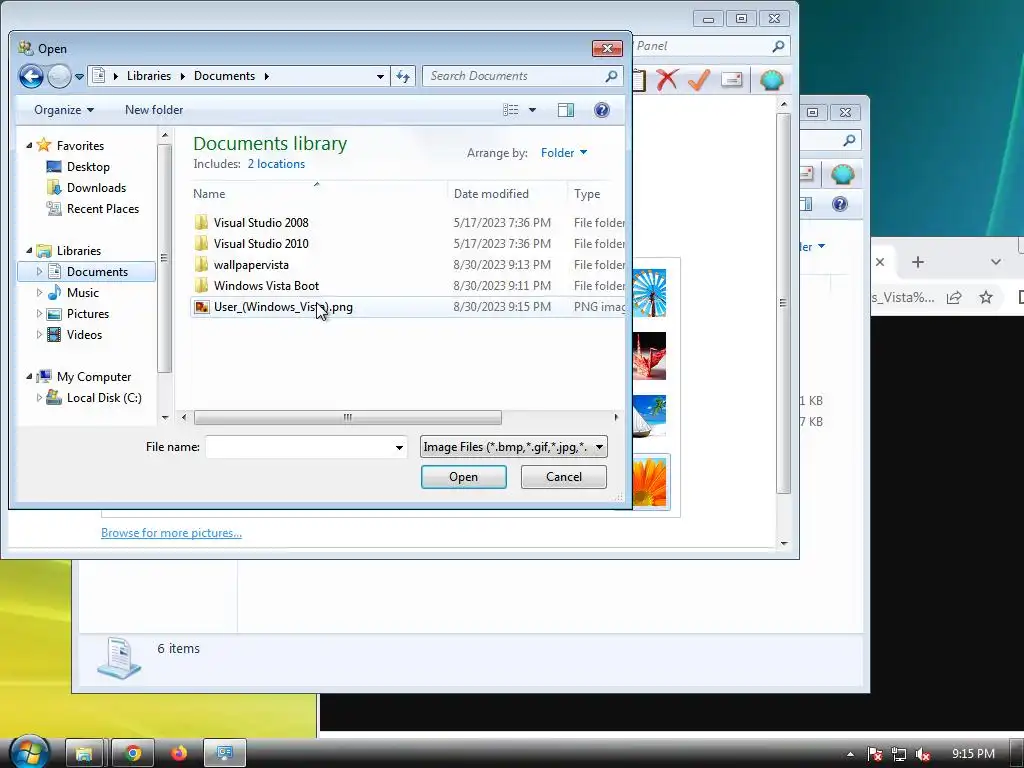Open the Organize dropdown menu
This screenshot has height=768, width=1024.
click(x=64, y=110)
